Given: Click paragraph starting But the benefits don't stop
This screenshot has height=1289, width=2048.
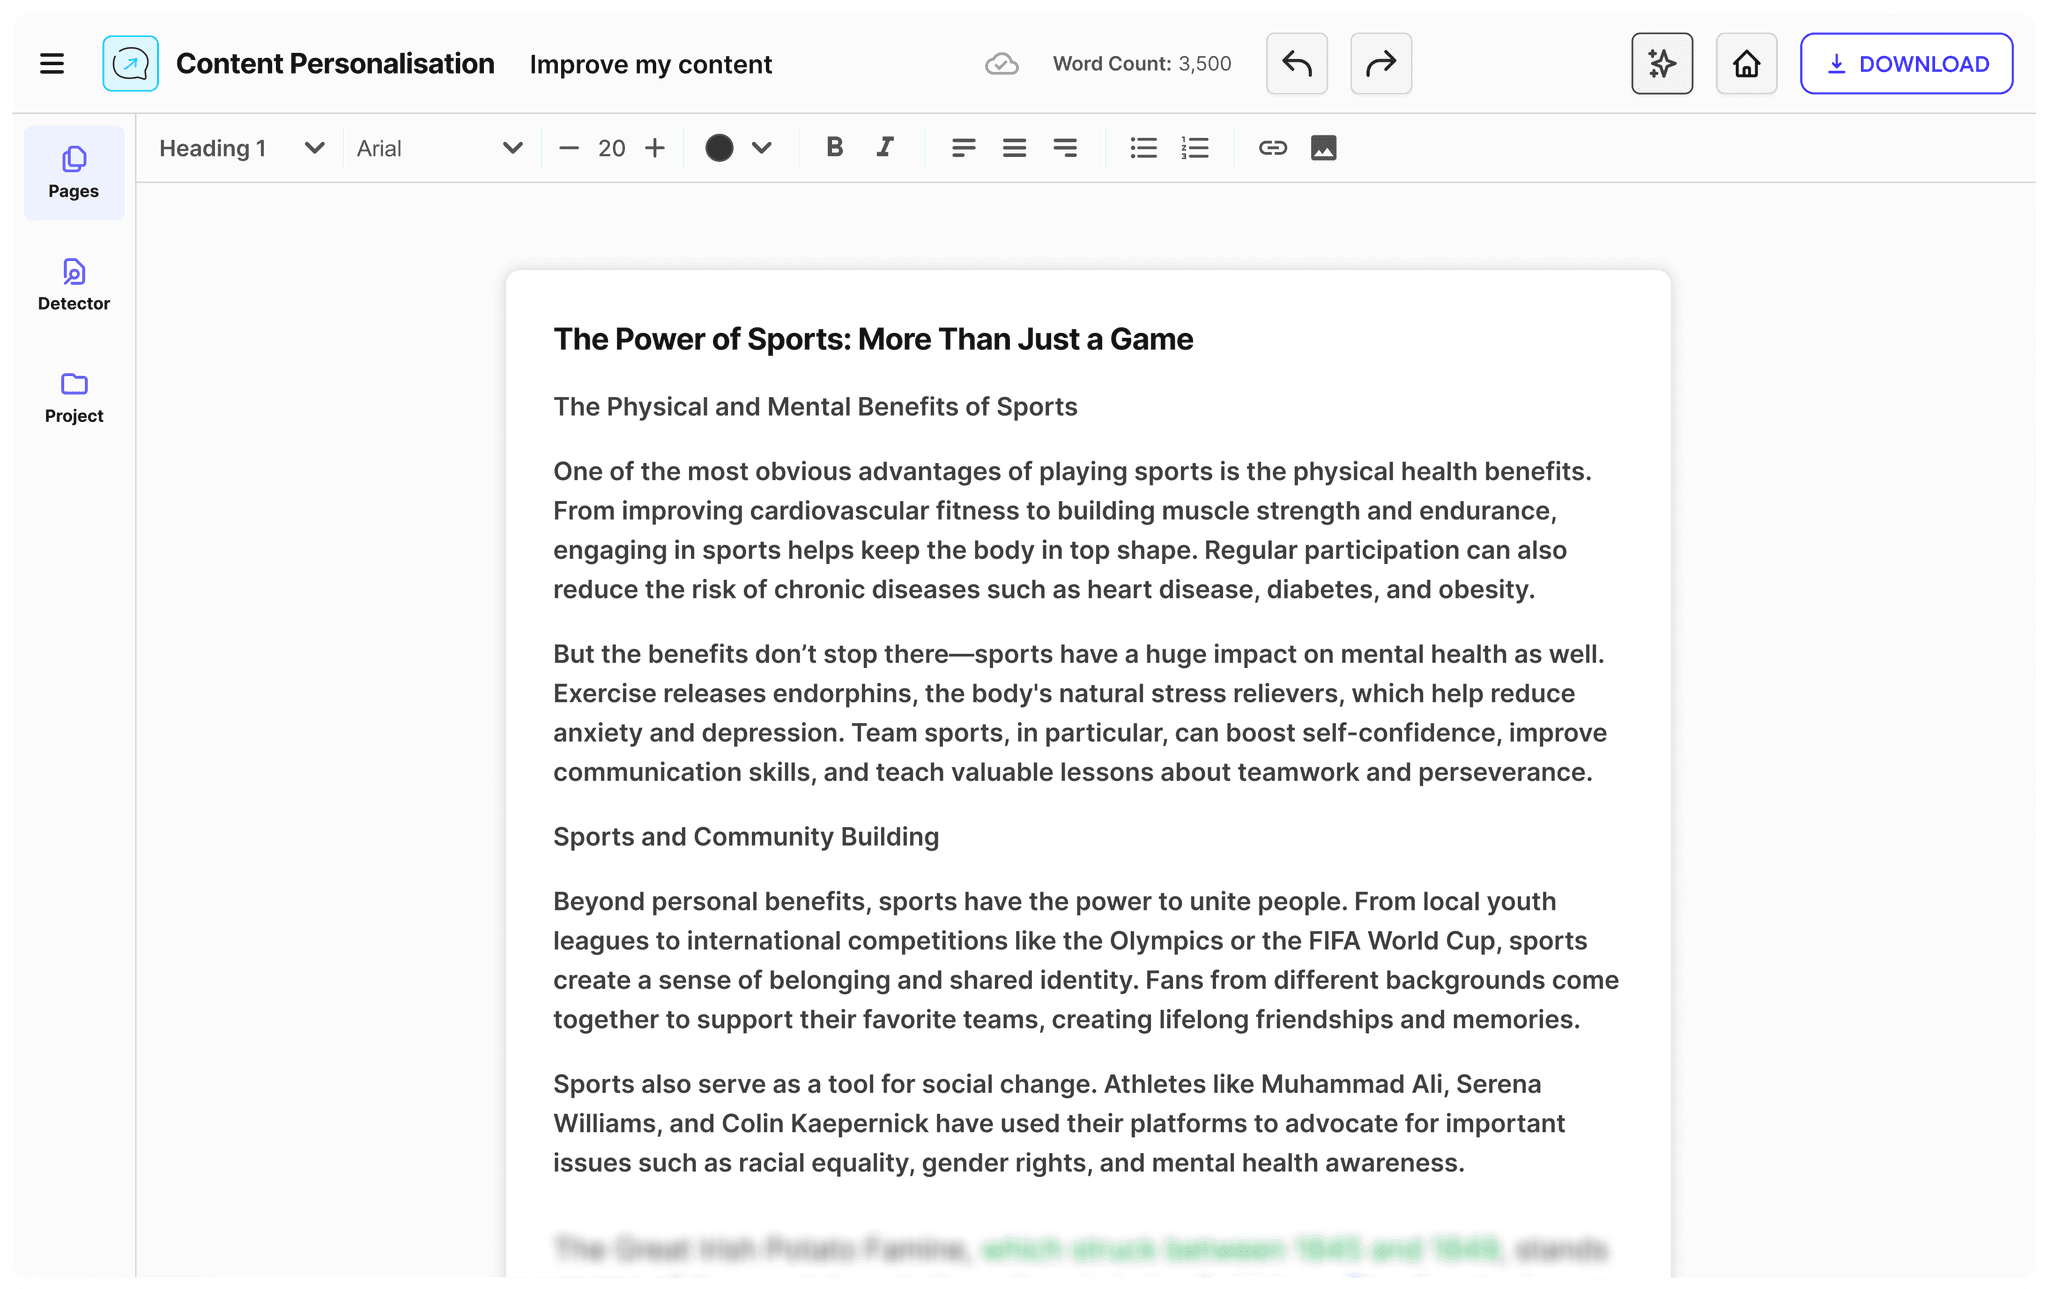Looking at the screenshot, I should [1080, 713].
